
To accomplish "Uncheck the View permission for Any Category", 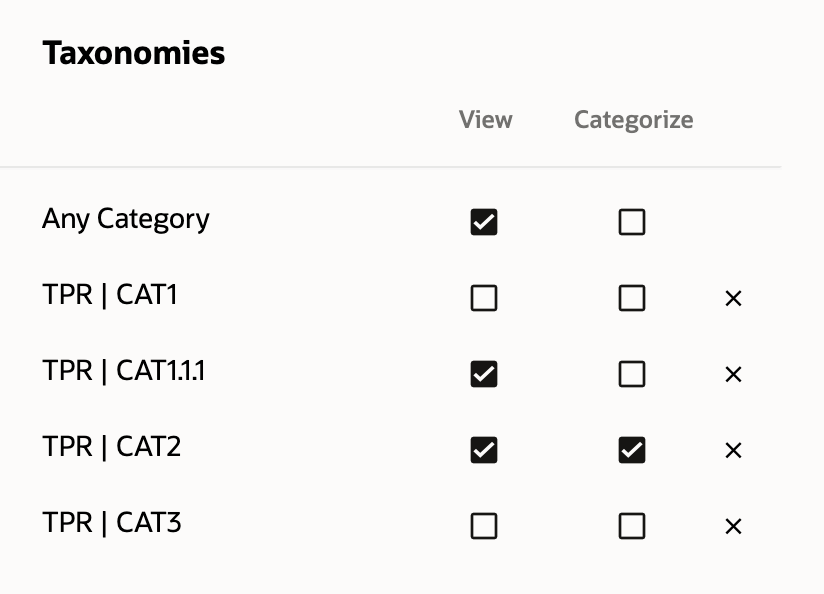I will [x=484, y=222].
